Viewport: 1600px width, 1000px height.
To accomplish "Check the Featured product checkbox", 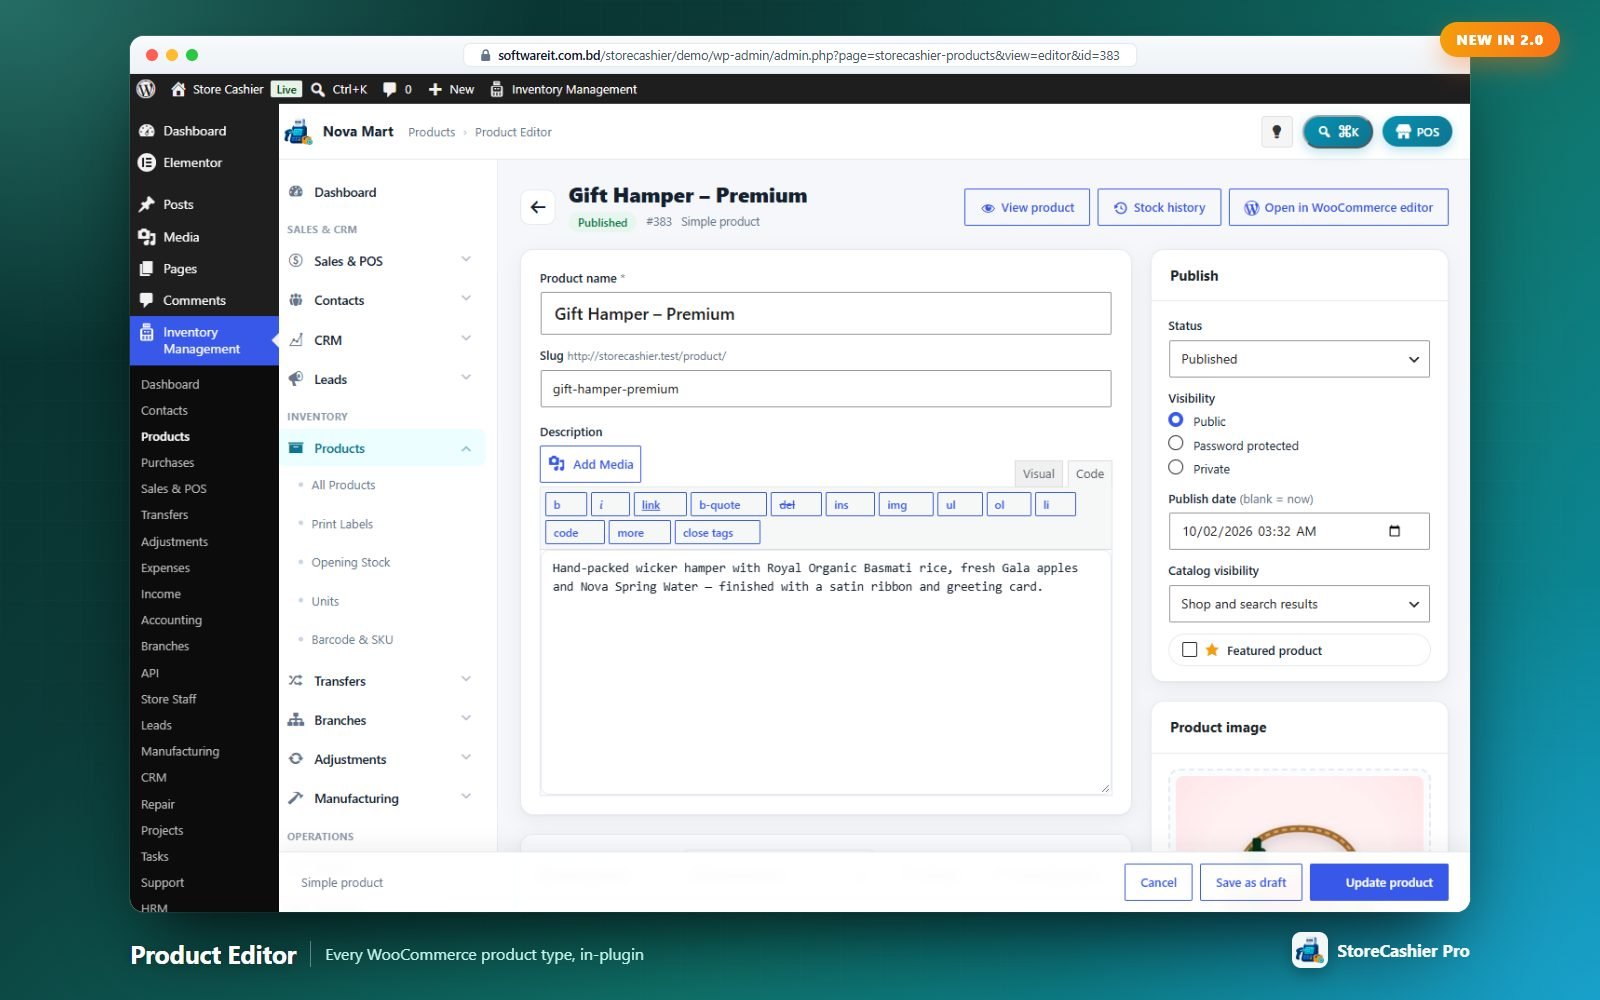I will click(x=1189, y=650).
